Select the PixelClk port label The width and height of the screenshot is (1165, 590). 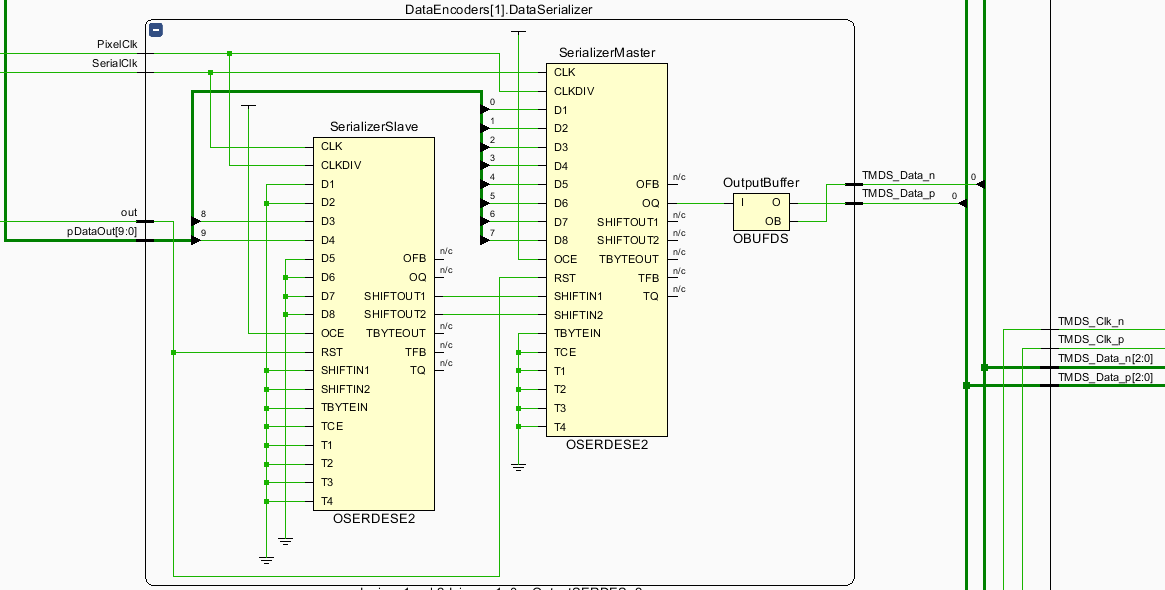tap(117, 45)
